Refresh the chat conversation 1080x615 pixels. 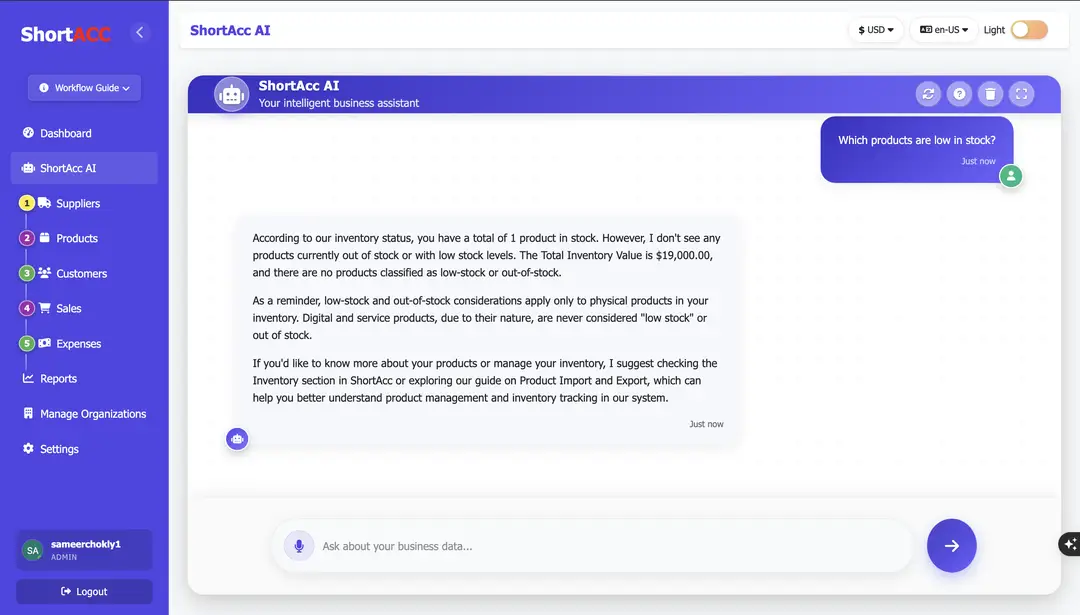pos(928,94)
